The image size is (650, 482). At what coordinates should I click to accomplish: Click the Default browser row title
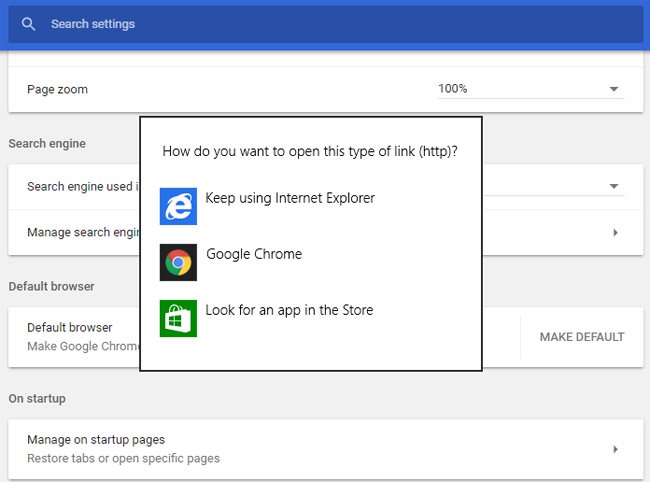[70, 327]
